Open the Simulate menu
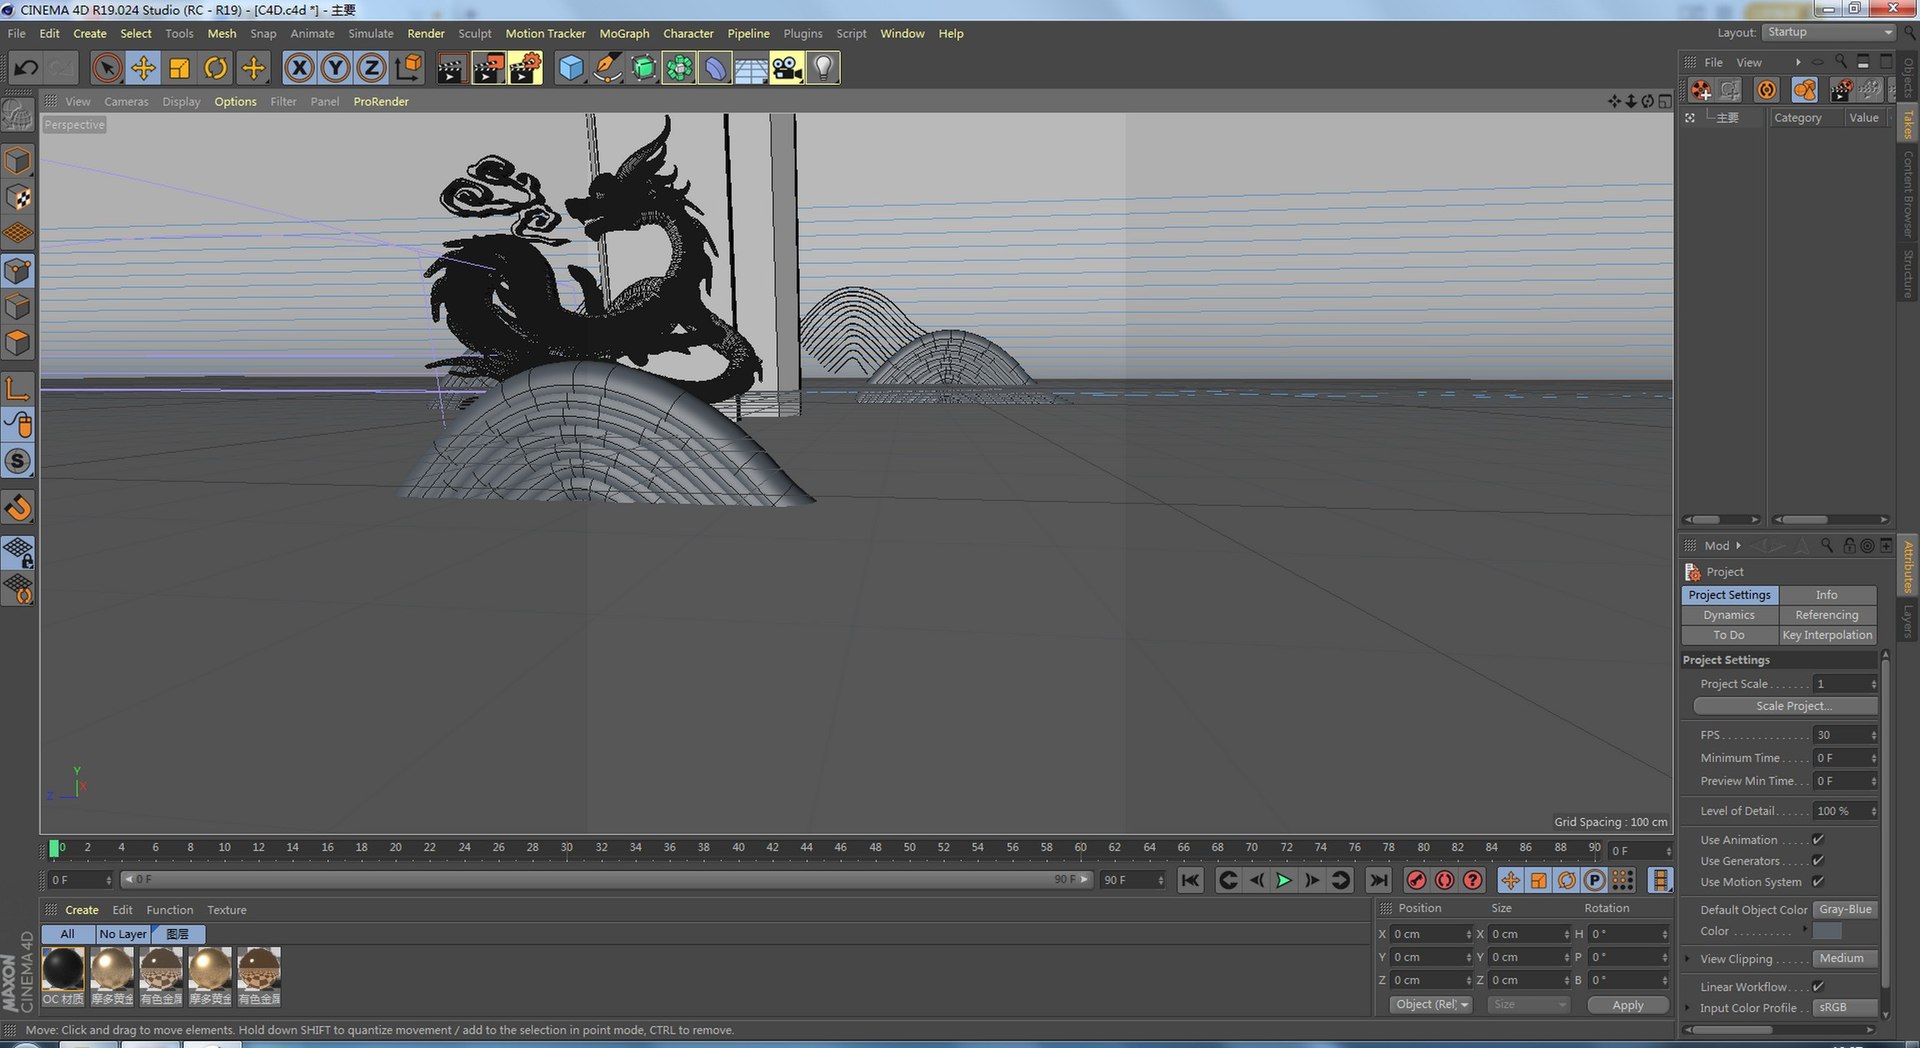 coord(371,33)
